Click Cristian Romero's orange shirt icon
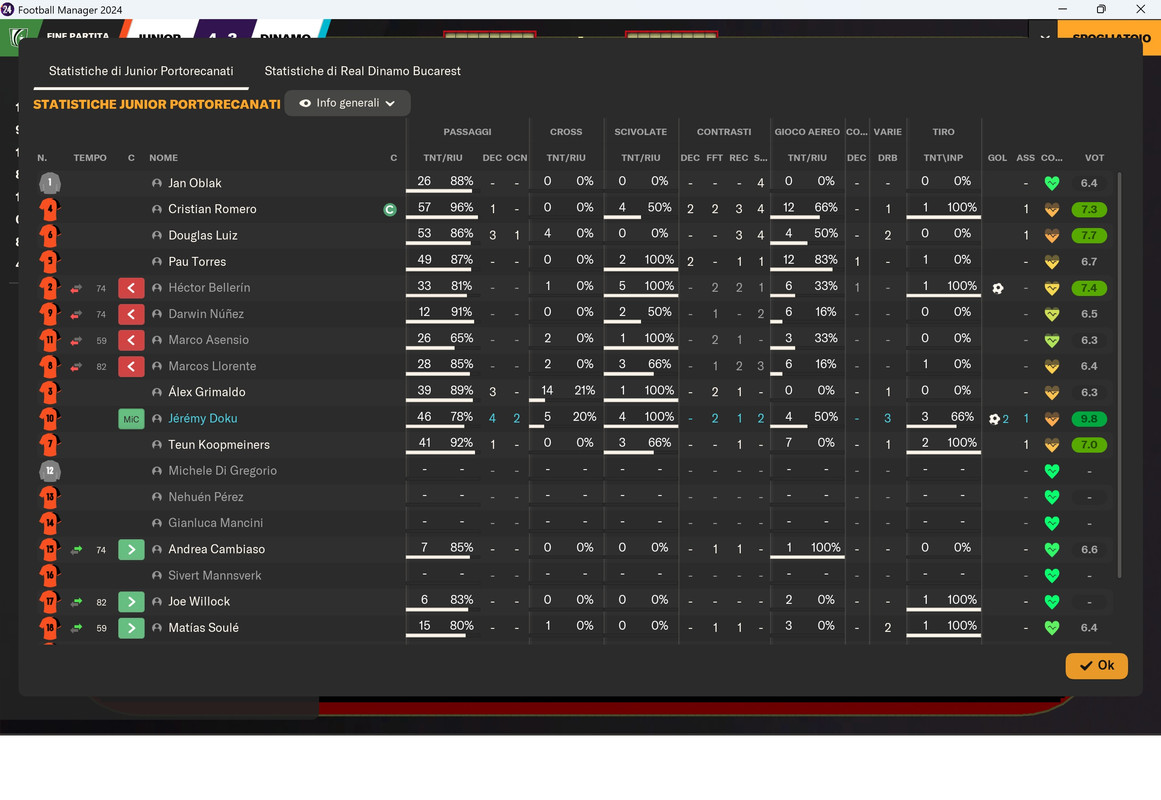This screenshot has height=800, width=1161. click(x=50, y=209)
